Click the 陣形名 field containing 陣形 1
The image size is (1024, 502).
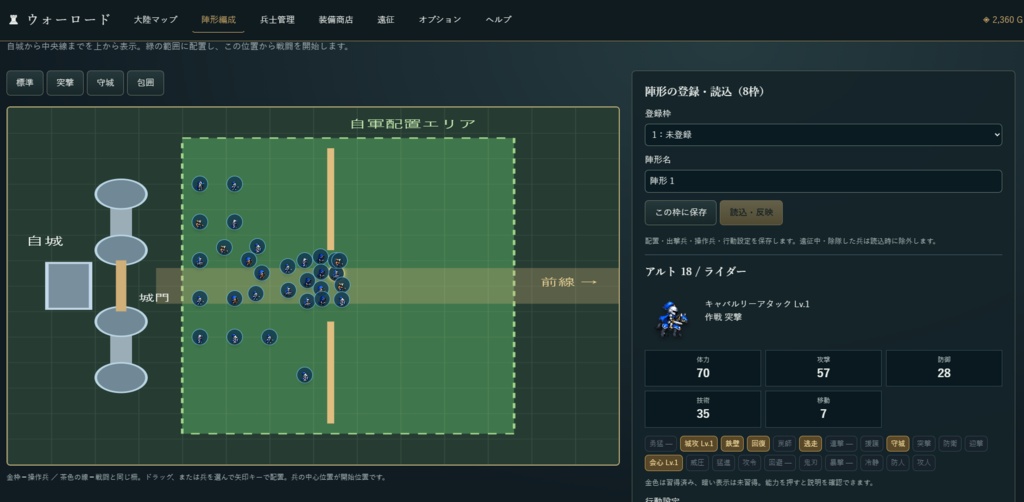pos(823,181)
